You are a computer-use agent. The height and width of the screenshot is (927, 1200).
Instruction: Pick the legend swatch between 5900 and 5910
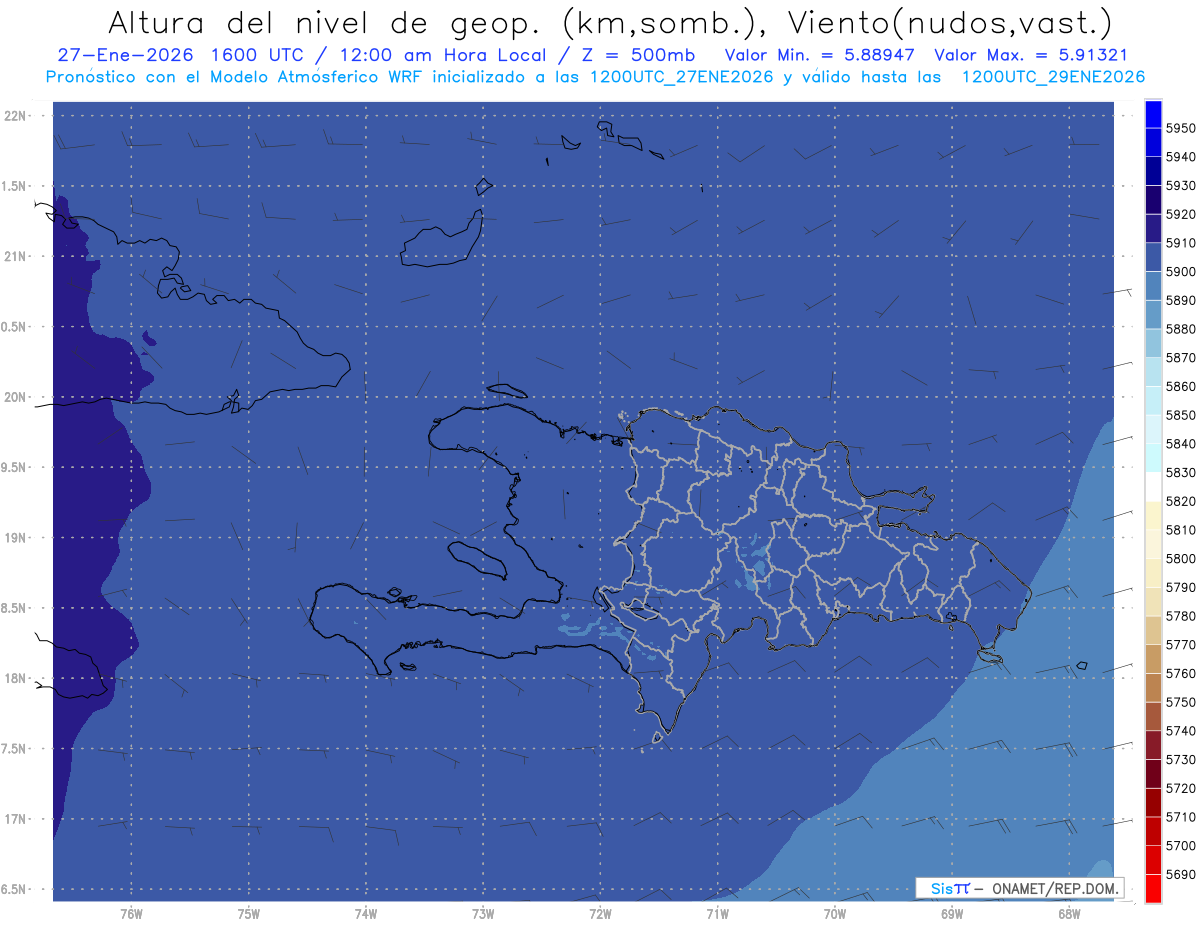pyautogui.click(x=1153, y=257)
